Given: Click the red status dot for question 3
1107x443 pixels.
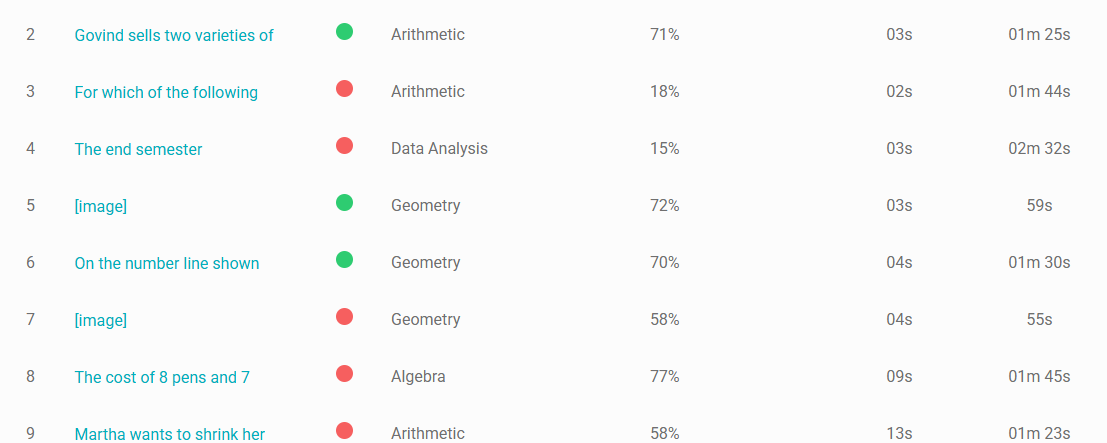Looking at the screenshot, I should (x=345, y=88).
